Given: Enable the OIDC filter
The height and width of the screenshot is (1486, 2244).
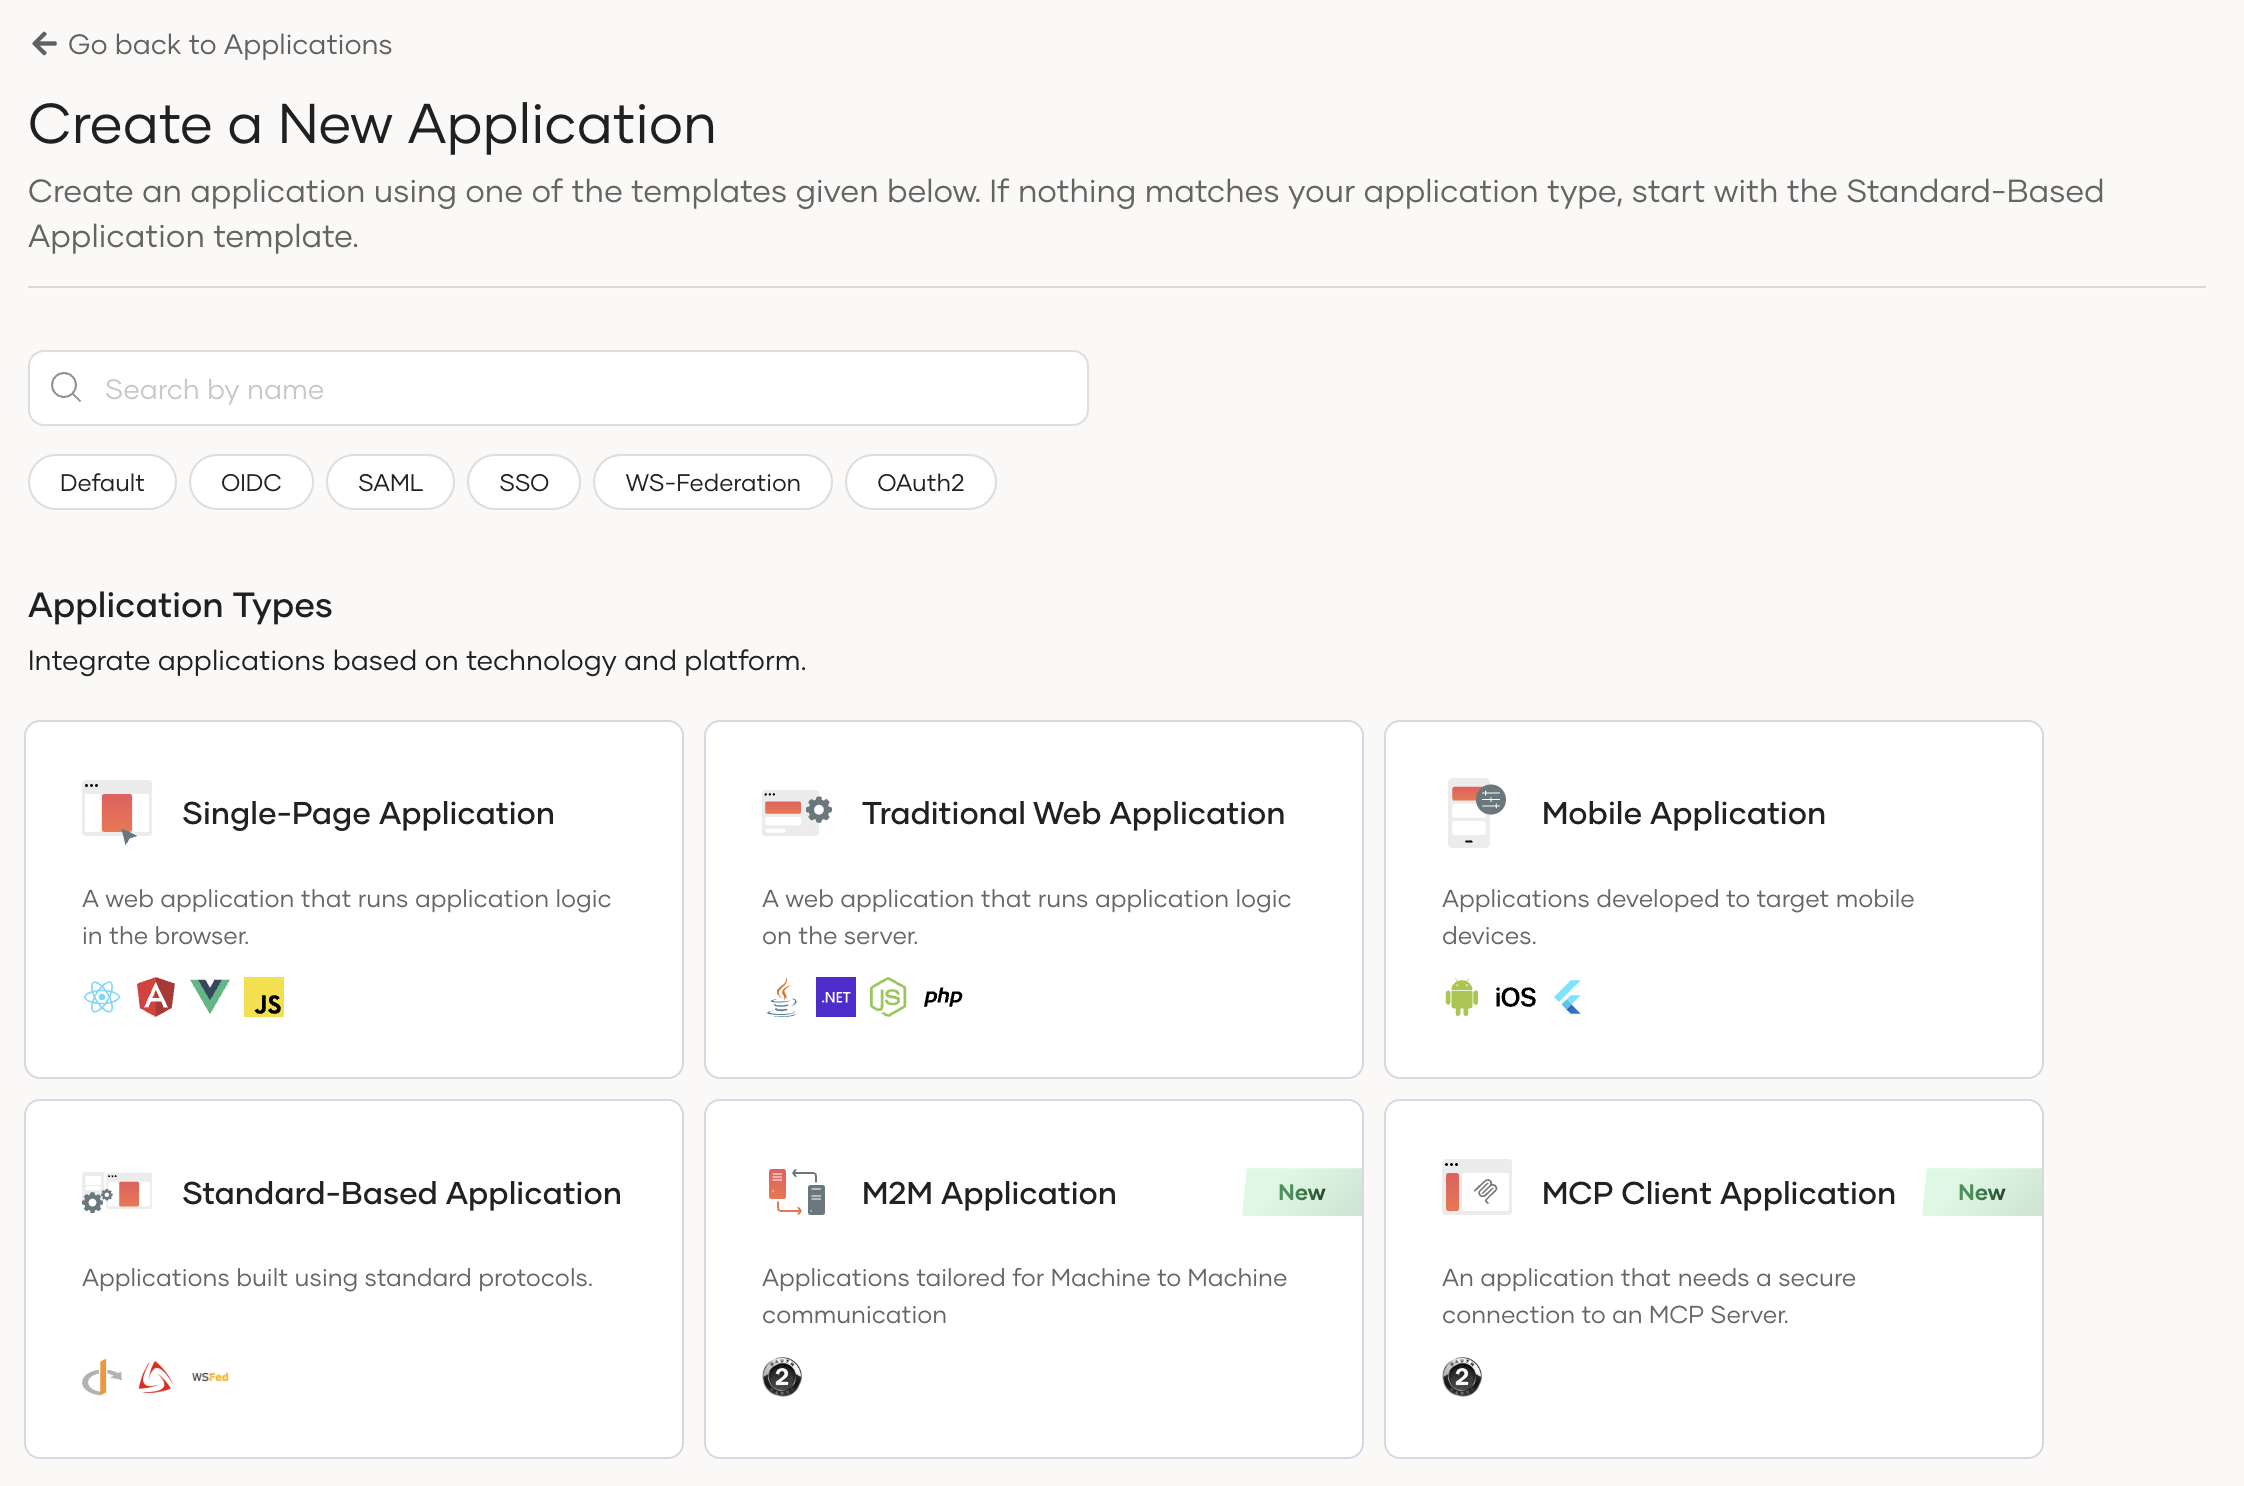Looking at the screenshot, I should pos(250,482).
